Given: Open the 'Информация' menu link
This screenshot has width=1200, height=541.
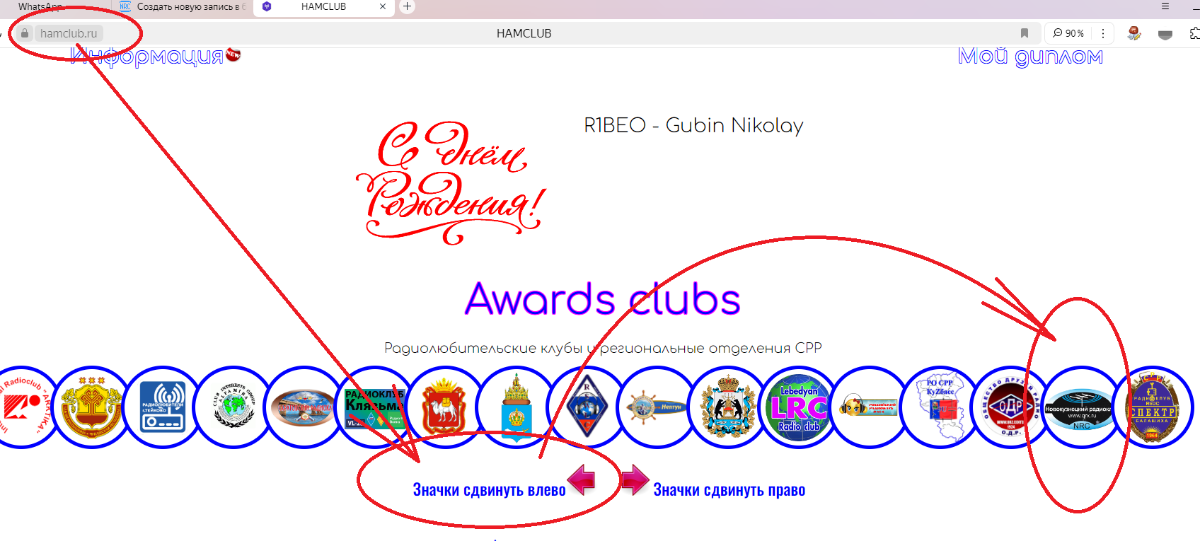Looking at the screenshot, I should coord(147,56).
